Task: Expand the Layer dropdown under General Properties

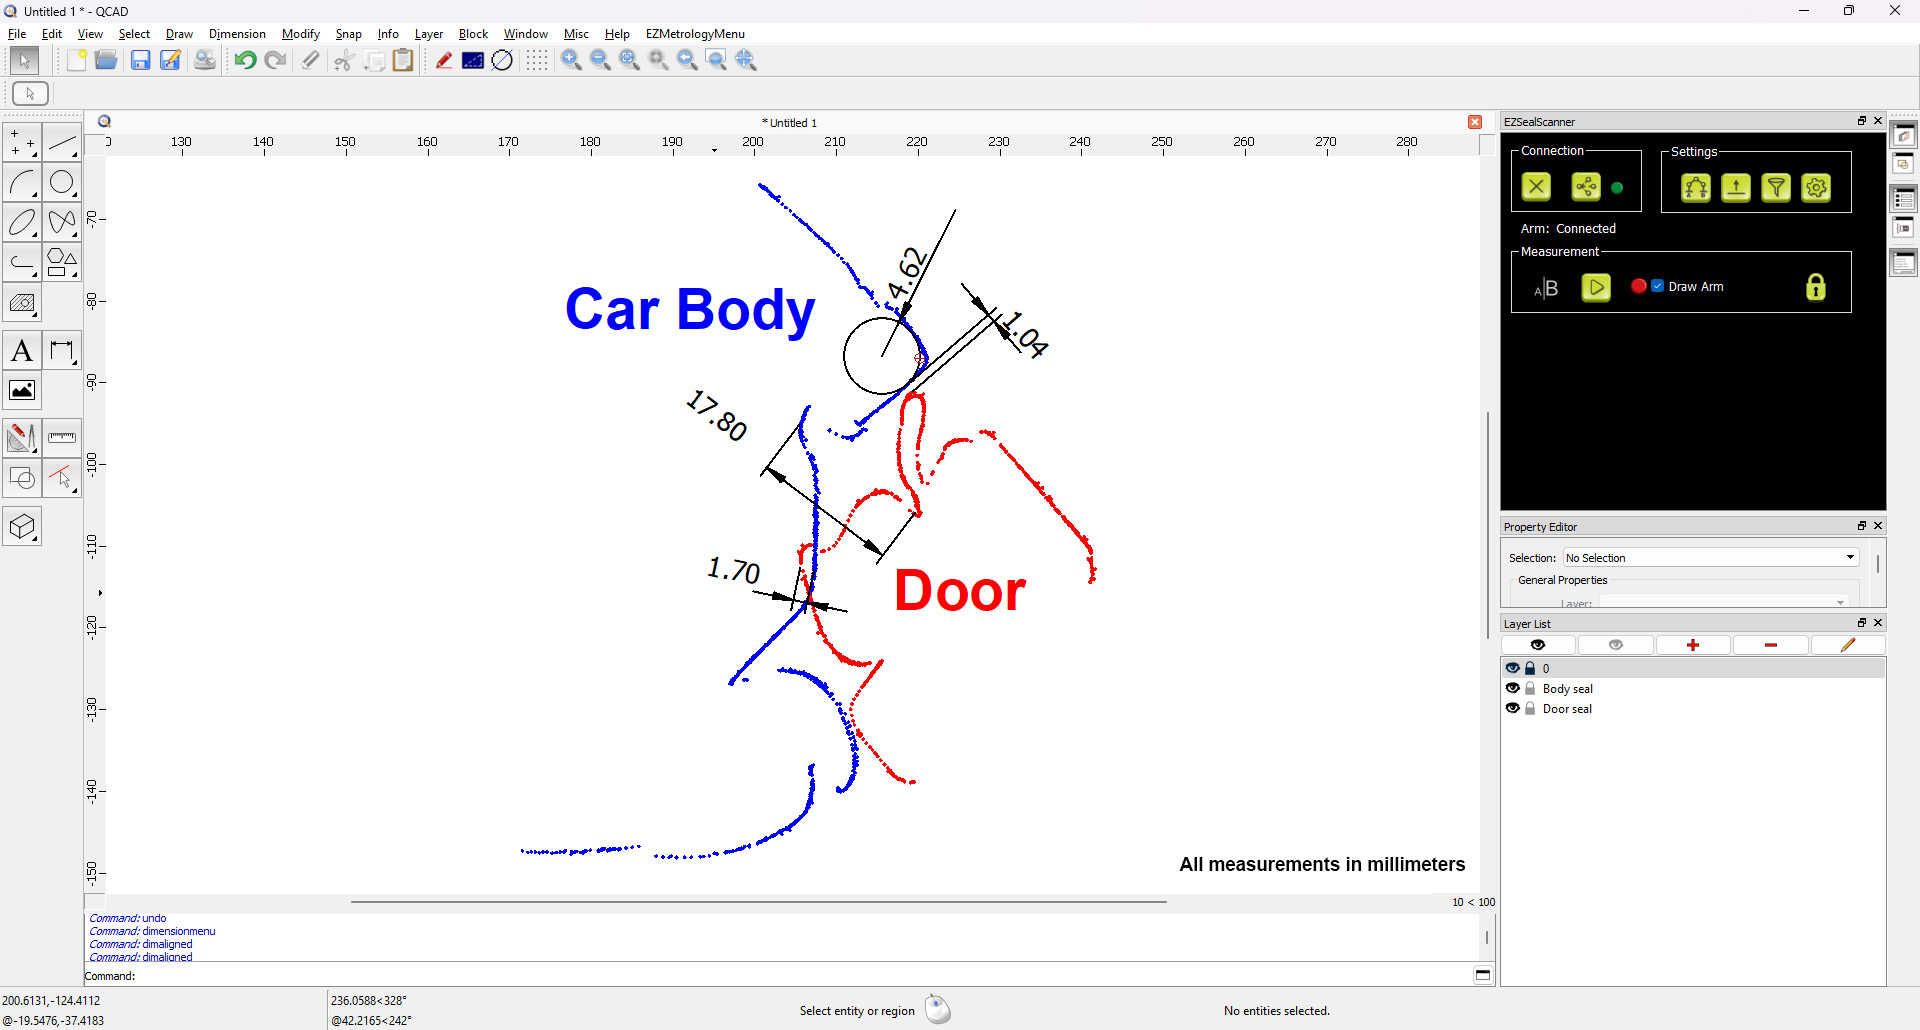Action: coord(1839,603)
